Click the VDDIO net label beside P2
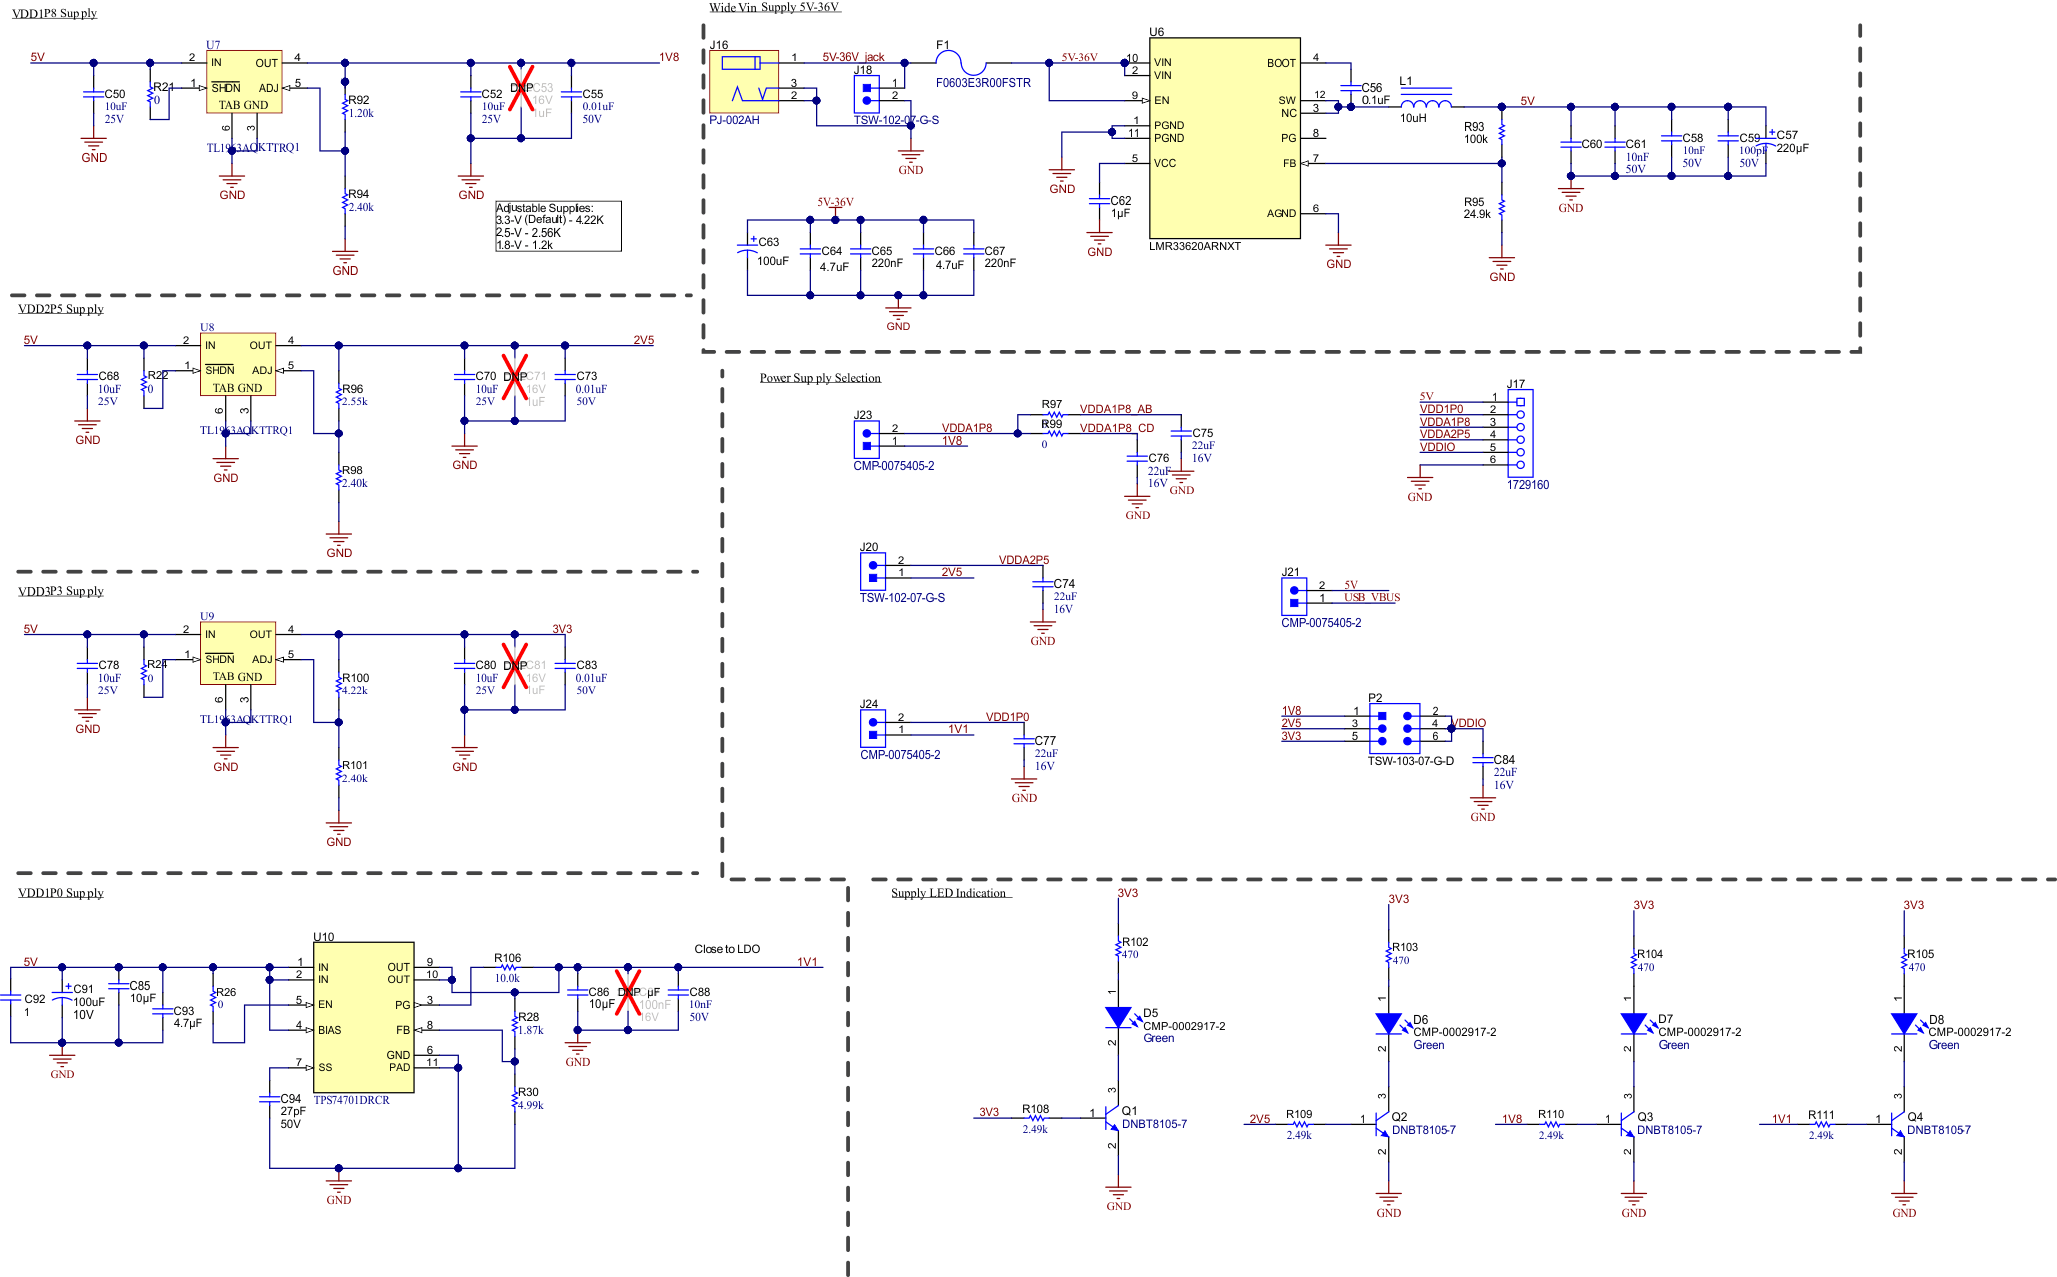Image resolution: width=2057 pixels, height=1277 pixels. click(x=1468, y=723)
